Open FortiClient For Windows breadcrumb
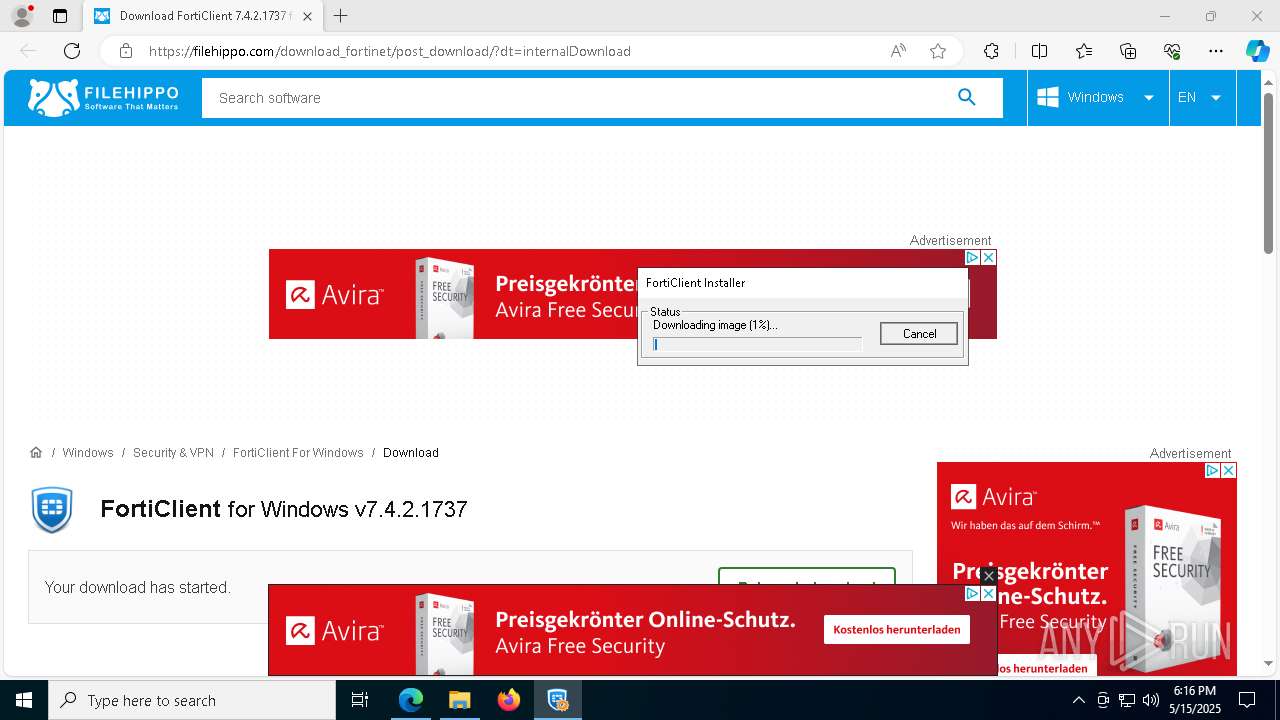This screenshot has height=720, width=1280. point(298,453)
